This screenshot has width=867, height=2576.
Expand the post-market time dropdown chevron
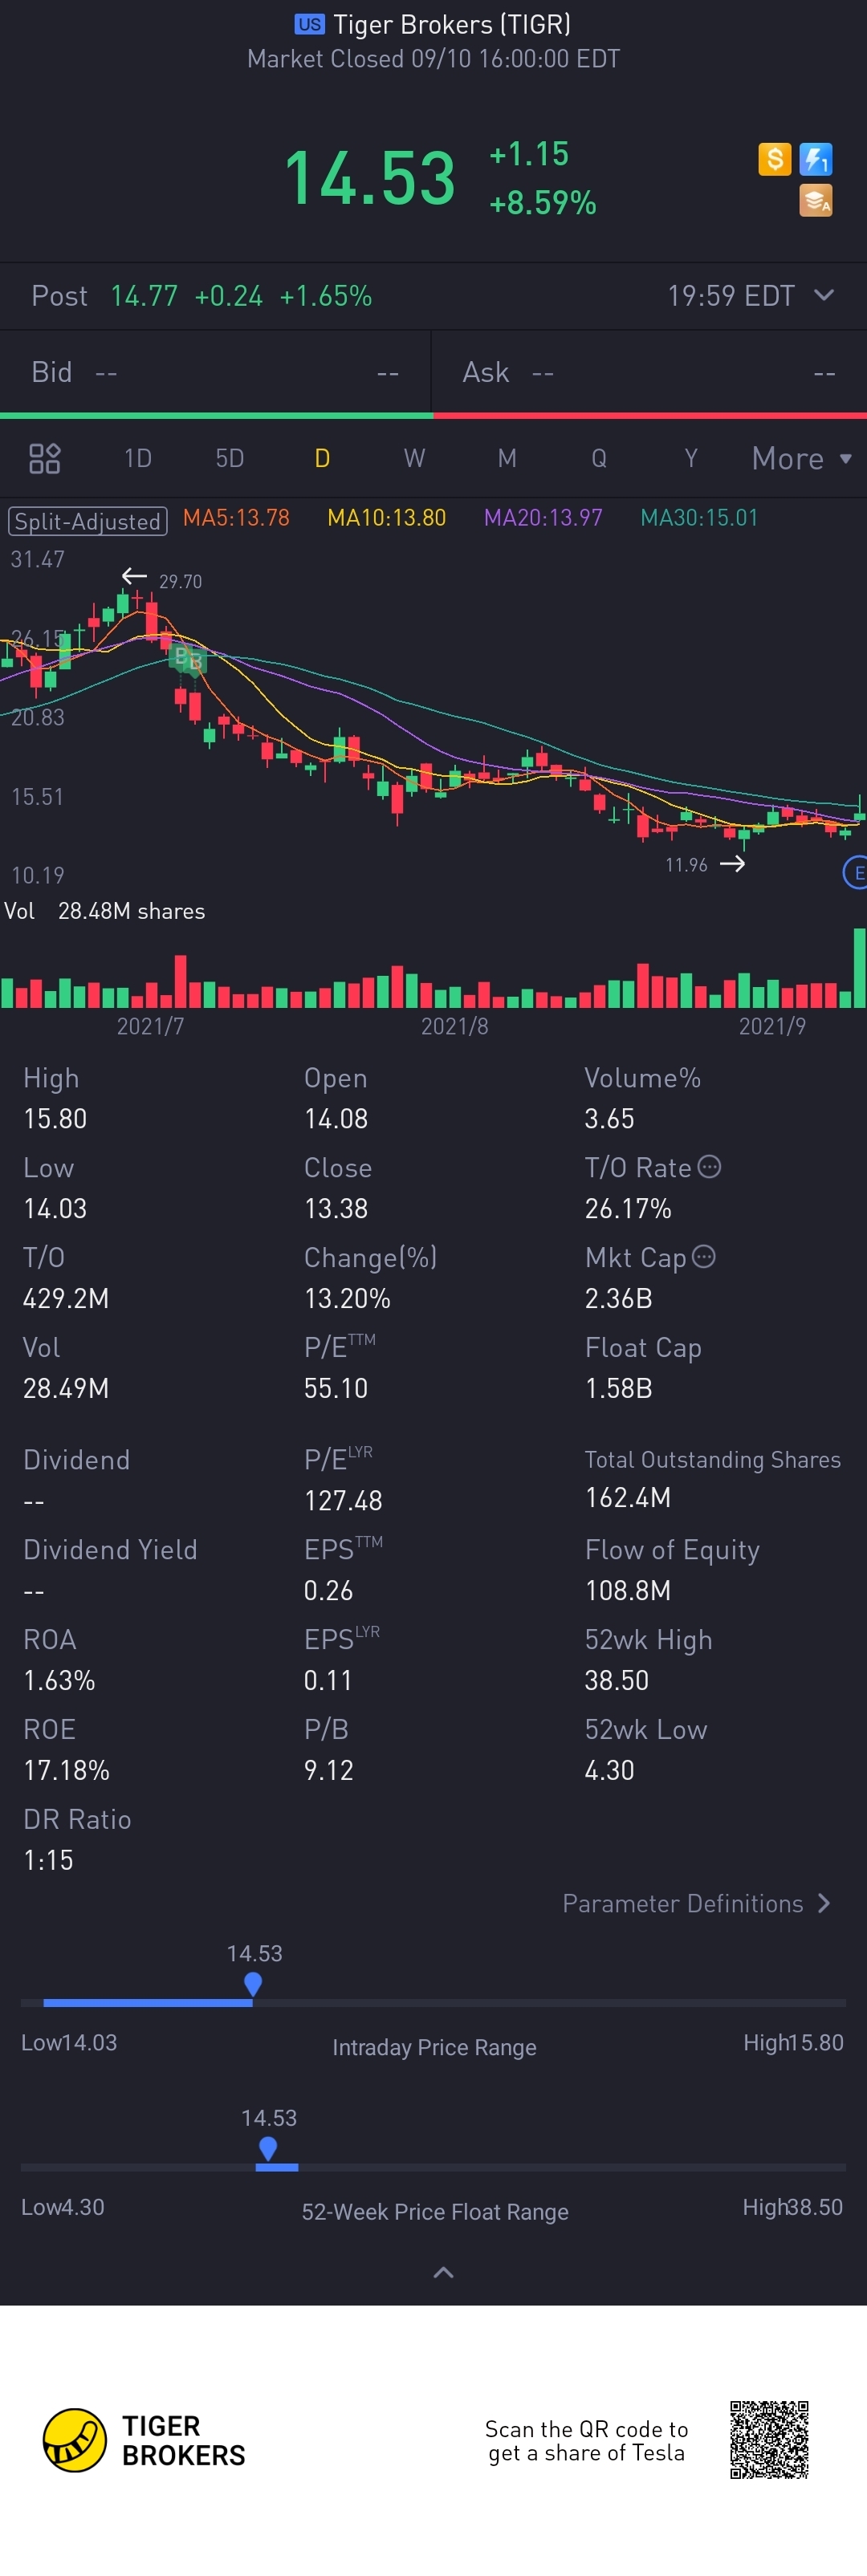(824, 295)
